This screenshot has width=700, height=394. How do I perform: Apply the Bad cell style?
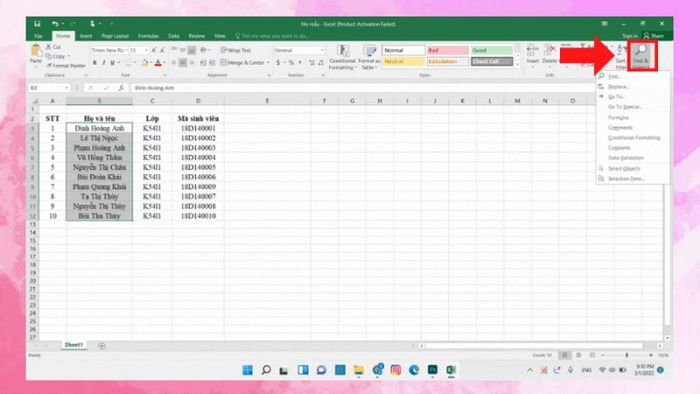pyautogui.click(x=447, y=50)
